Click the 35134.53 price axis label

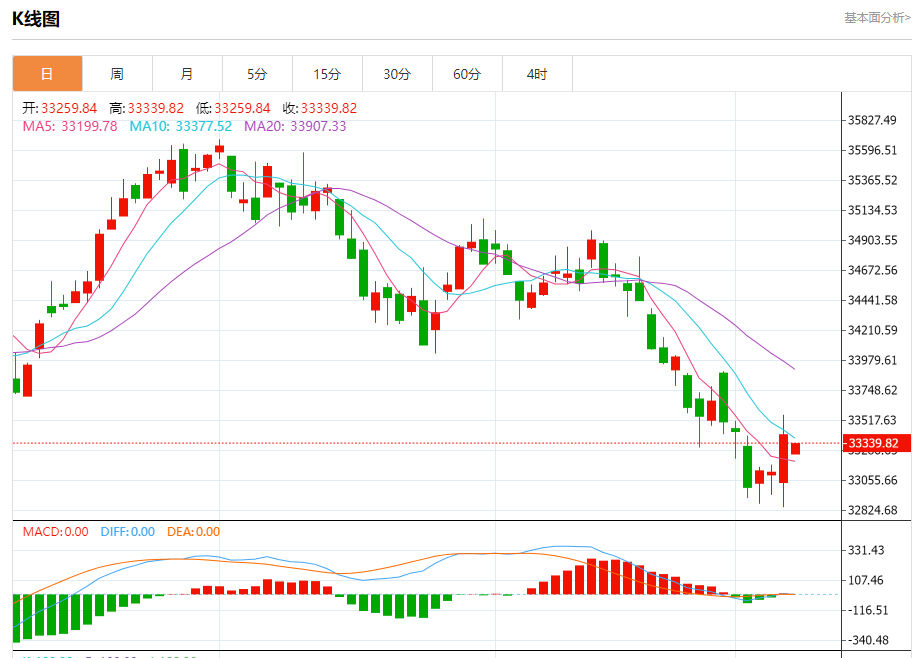tap(873, 210)
